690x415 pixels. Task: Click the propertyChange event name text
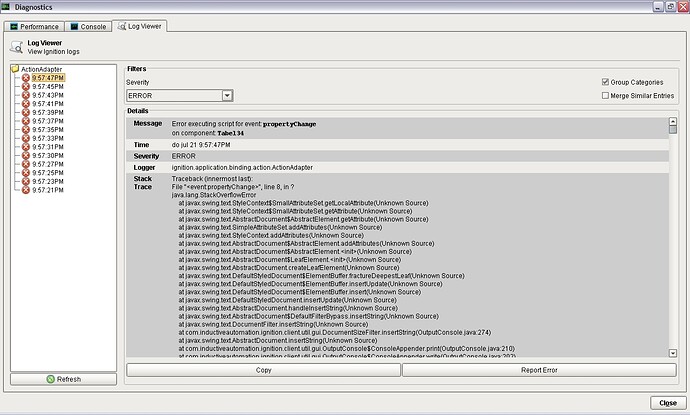[290, 124]
